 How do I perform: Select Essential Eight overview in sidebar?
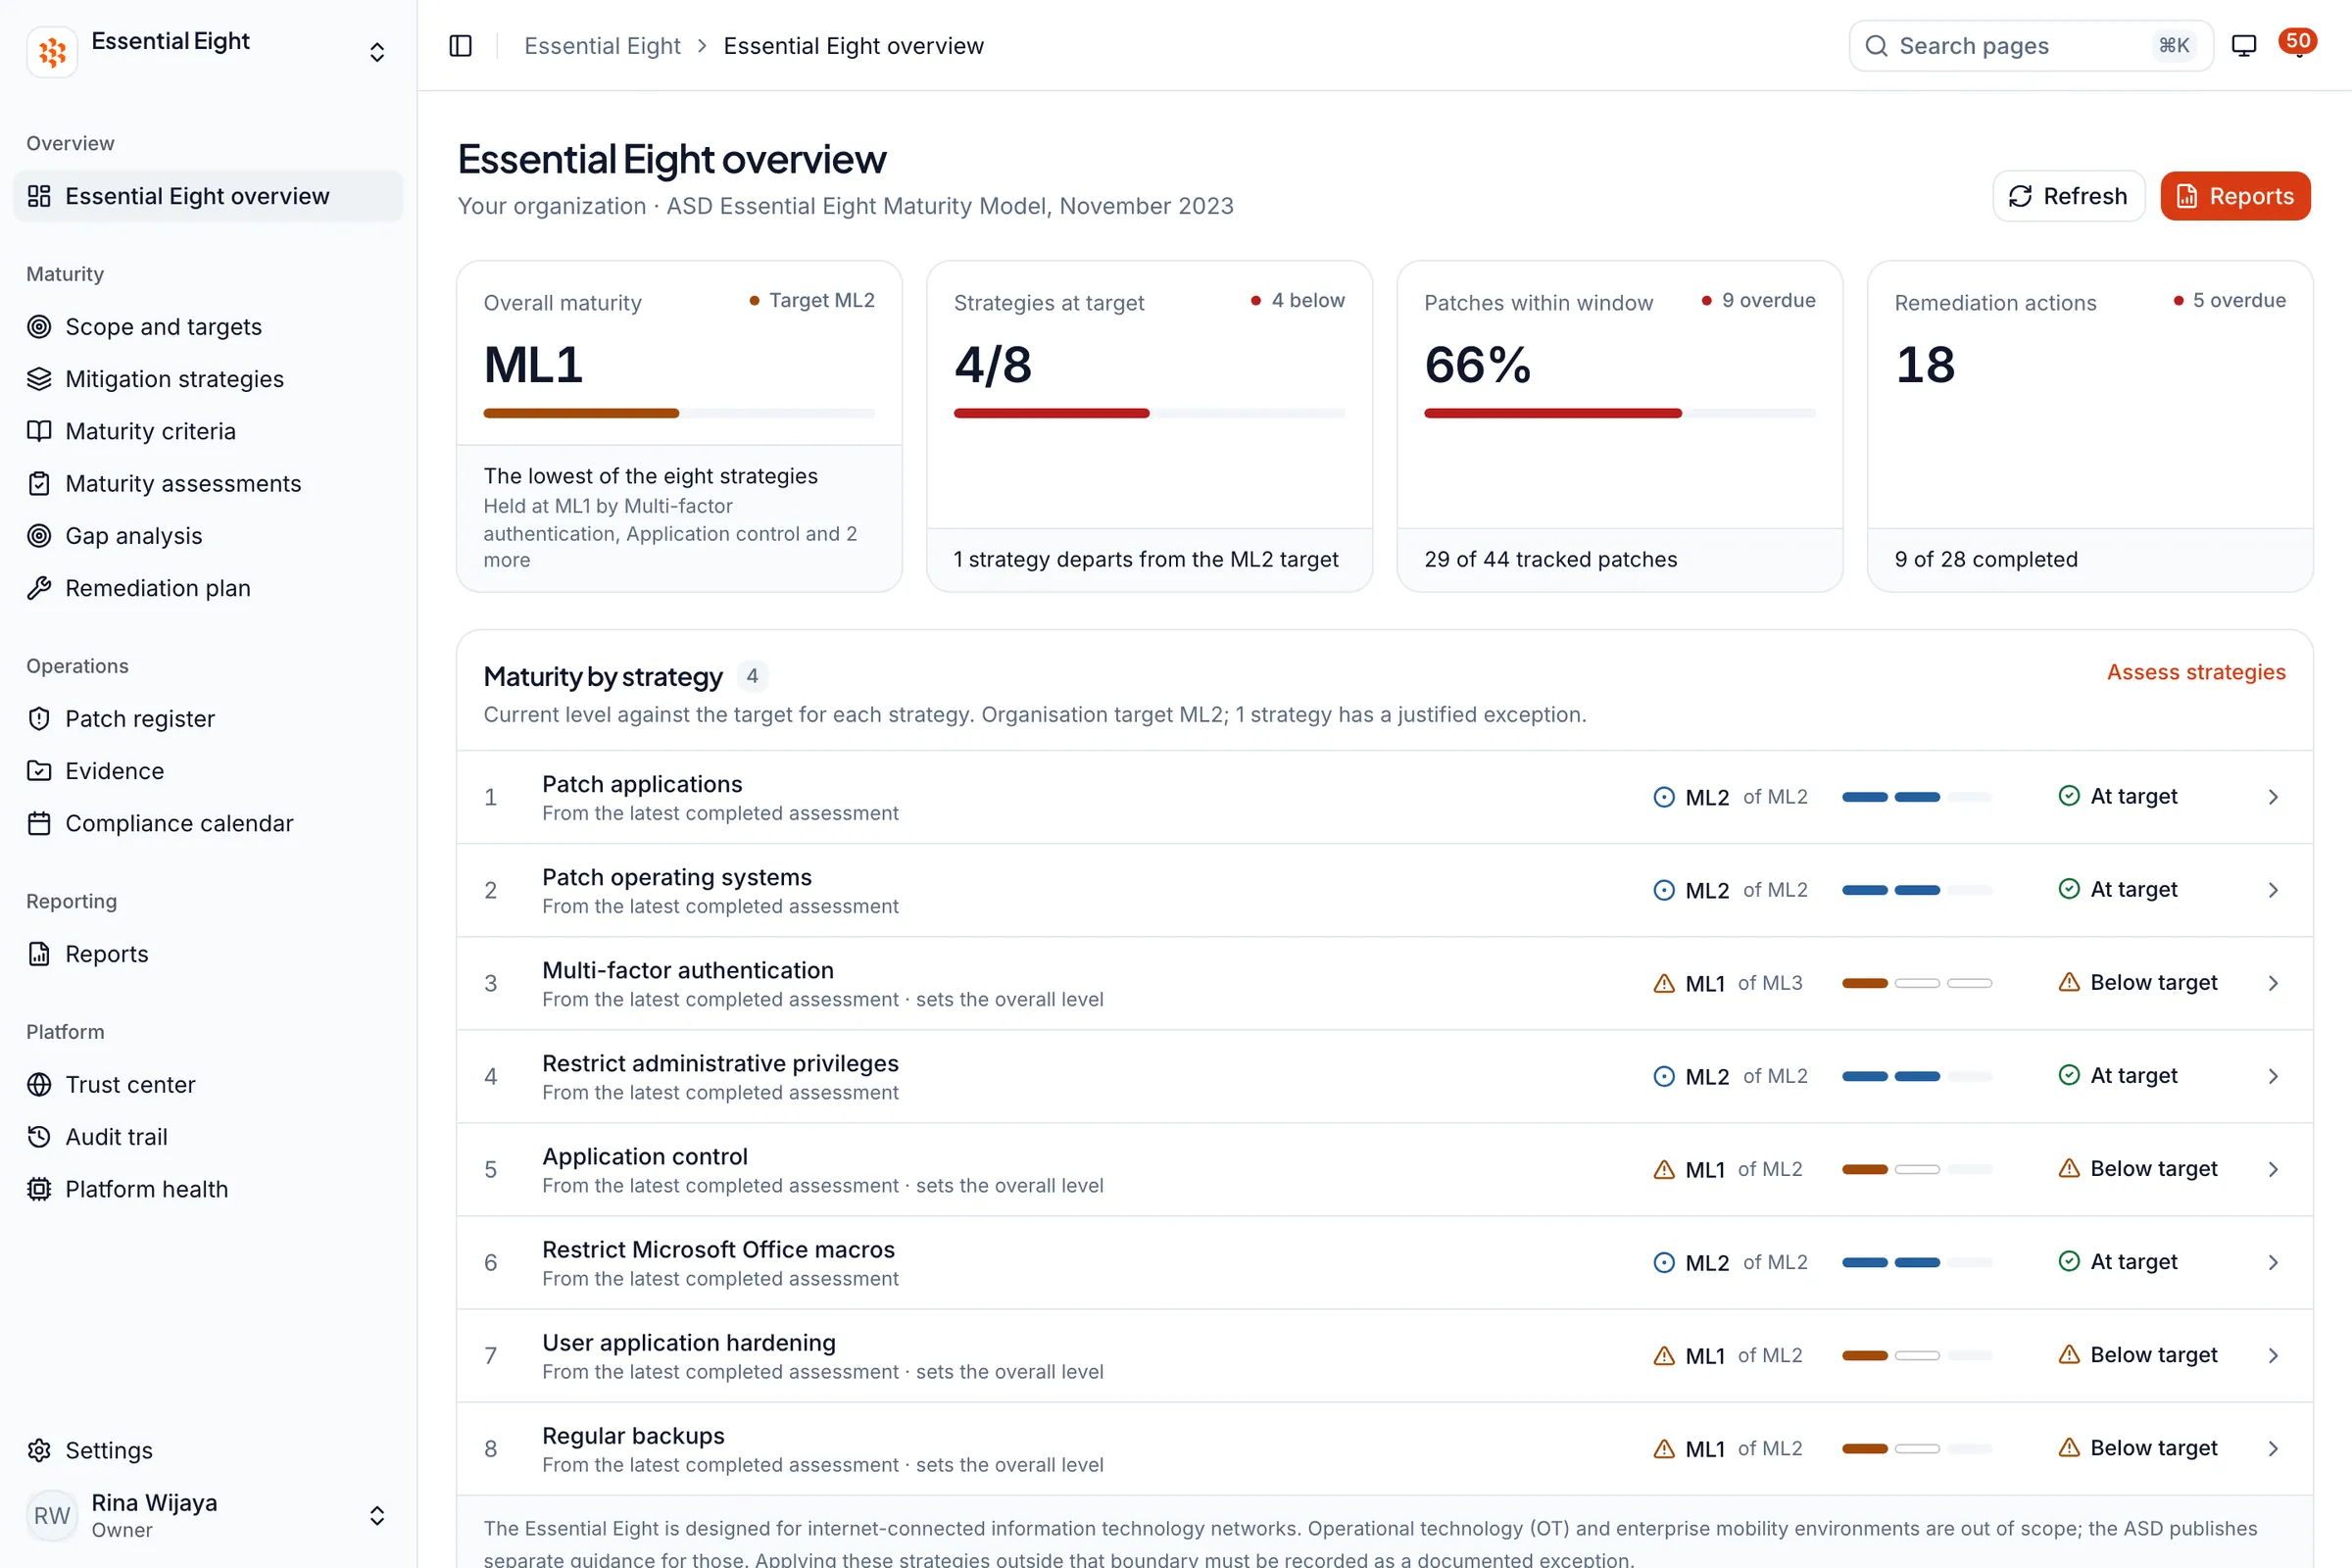208,196
